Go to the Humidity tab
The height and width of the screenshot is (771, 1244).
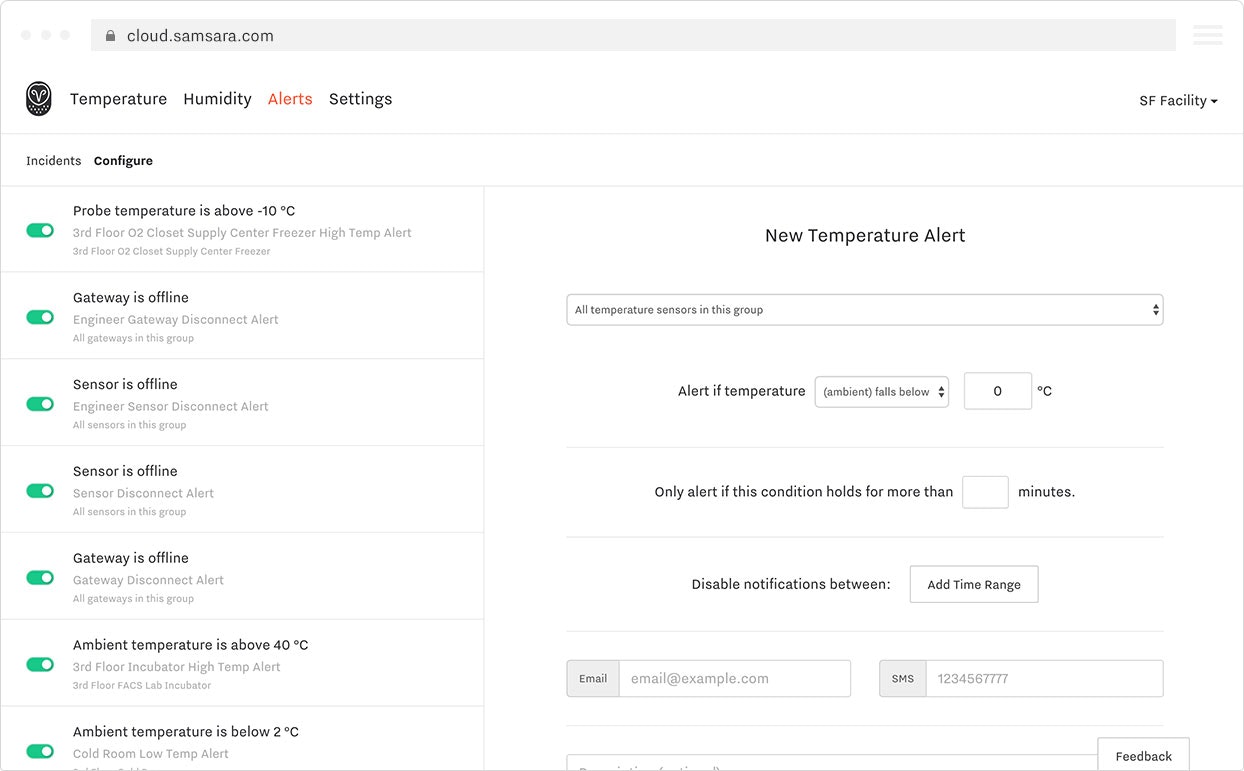[x=217, y=99]
